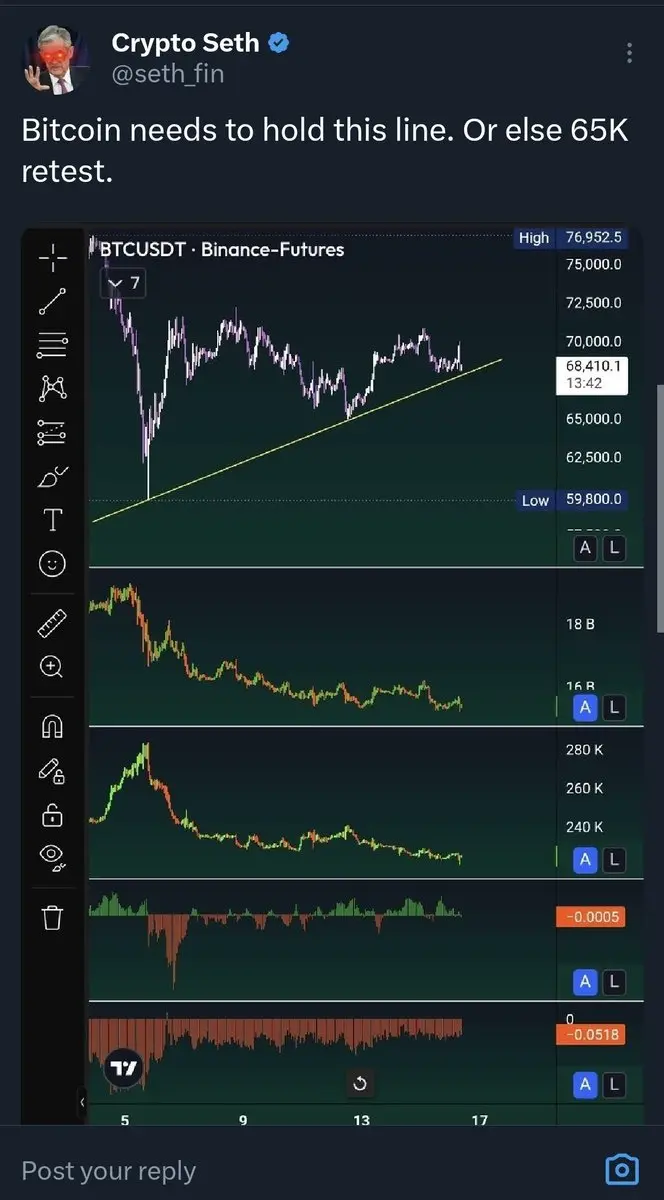
Task: Select the brush drawing tool
Action: pyautogui.click(x=52, y=477)
